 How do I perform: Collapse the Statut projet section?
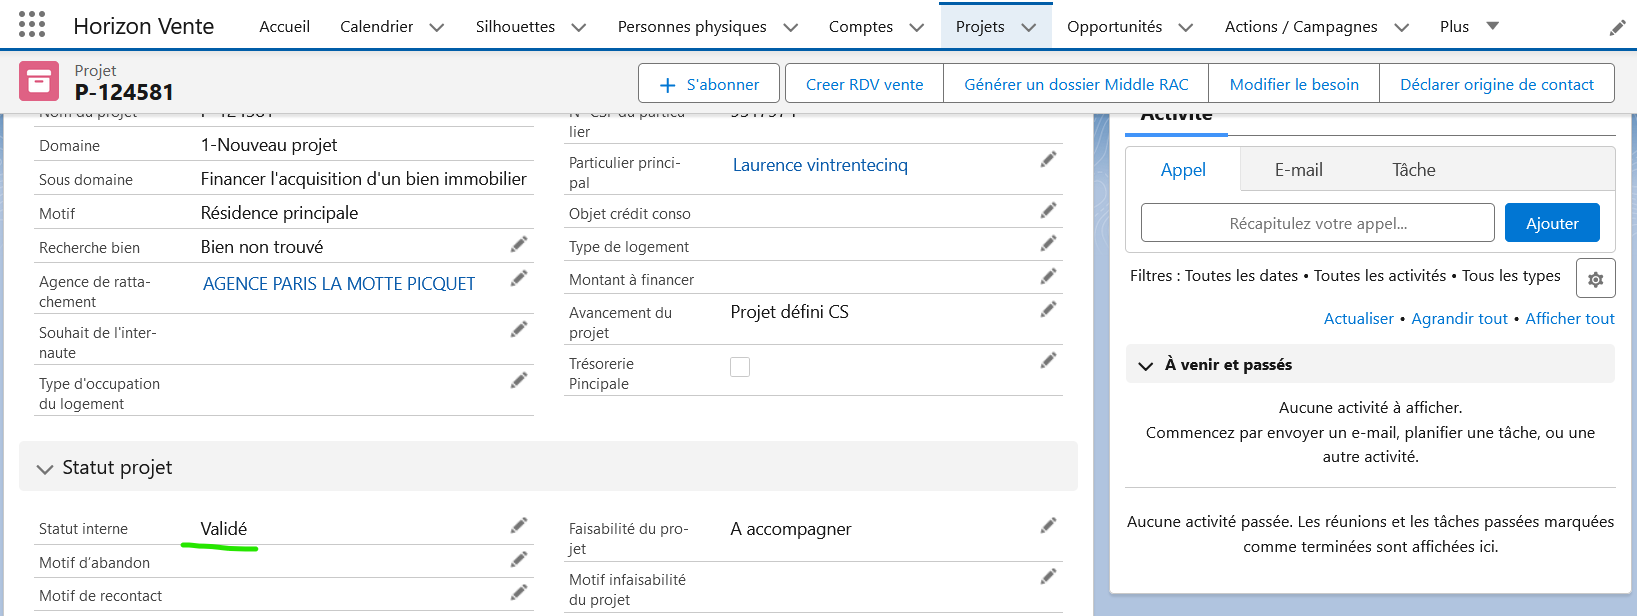45,469
